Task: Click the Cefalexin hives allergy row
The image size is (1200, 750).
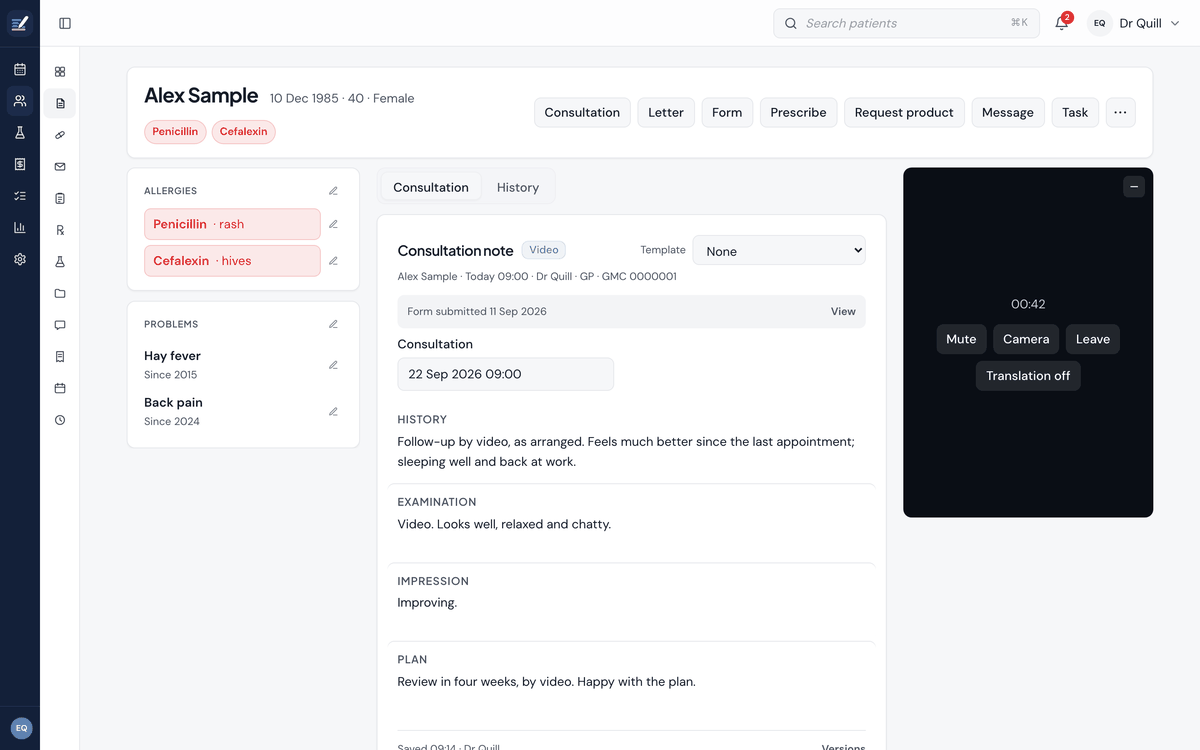Action: 232,261
